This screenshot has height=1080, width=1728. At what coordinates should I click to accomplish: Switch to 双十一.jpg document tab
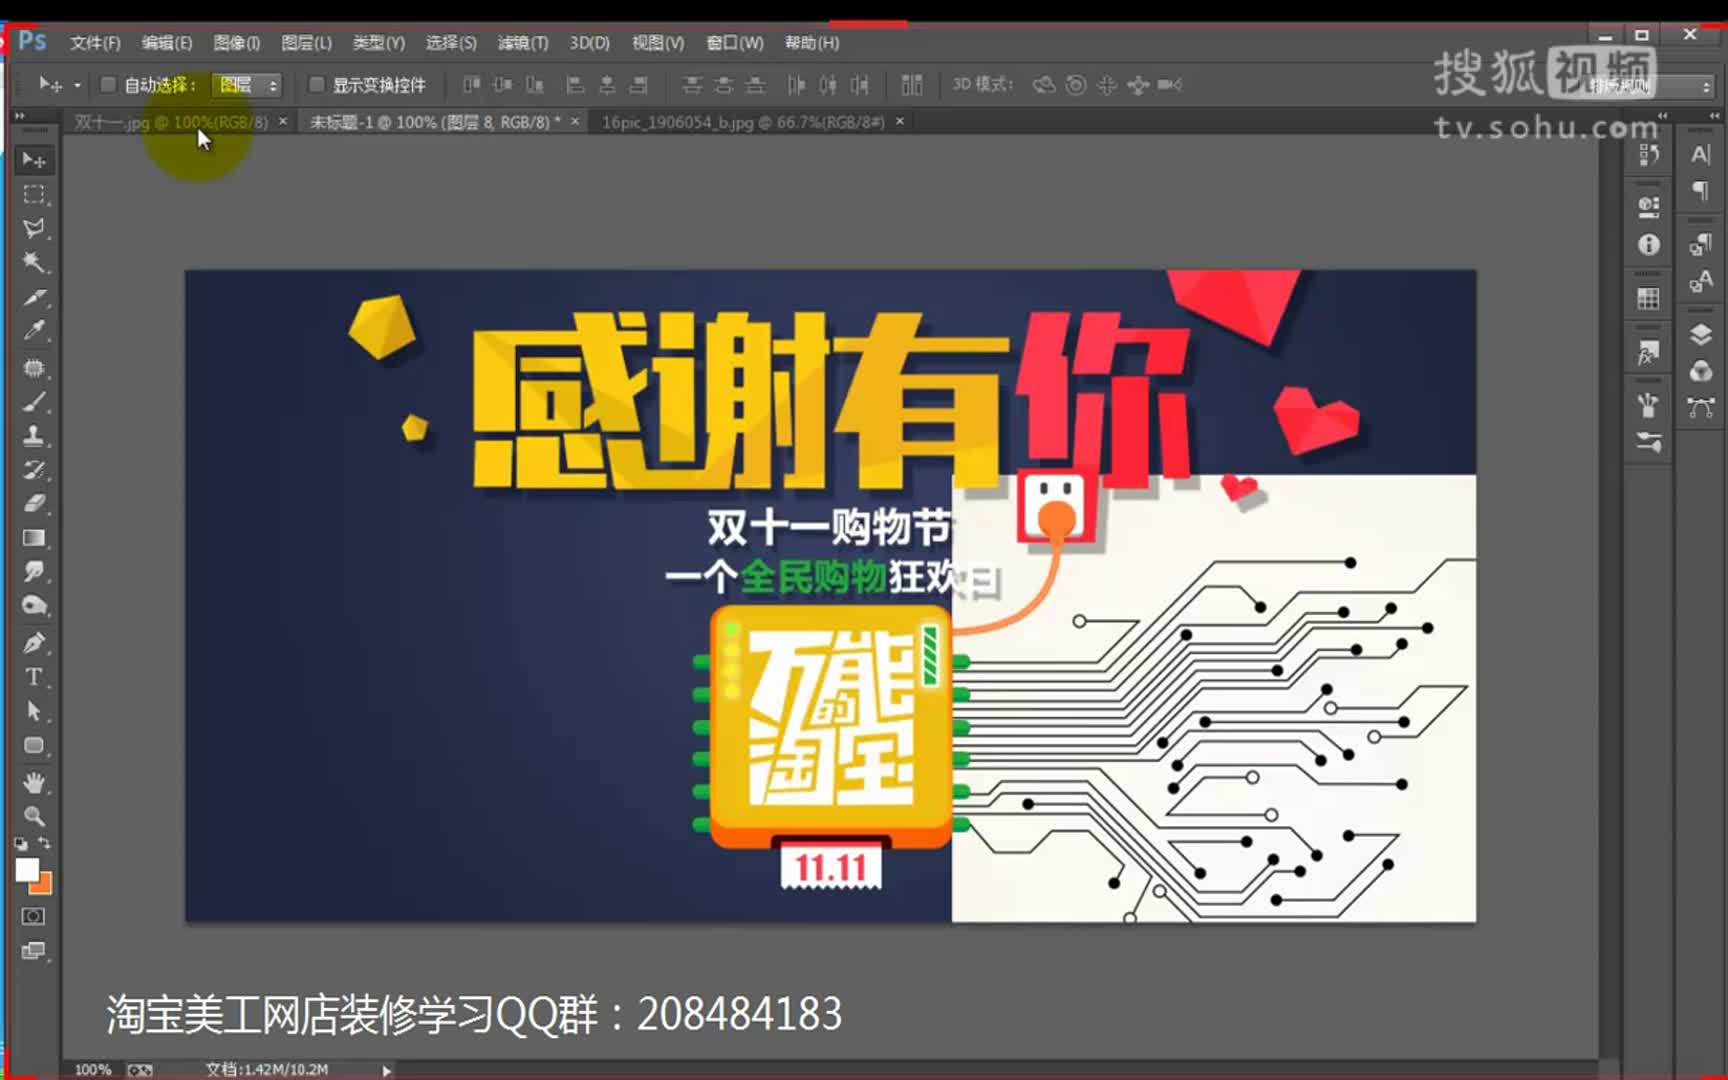click(171, 122)
